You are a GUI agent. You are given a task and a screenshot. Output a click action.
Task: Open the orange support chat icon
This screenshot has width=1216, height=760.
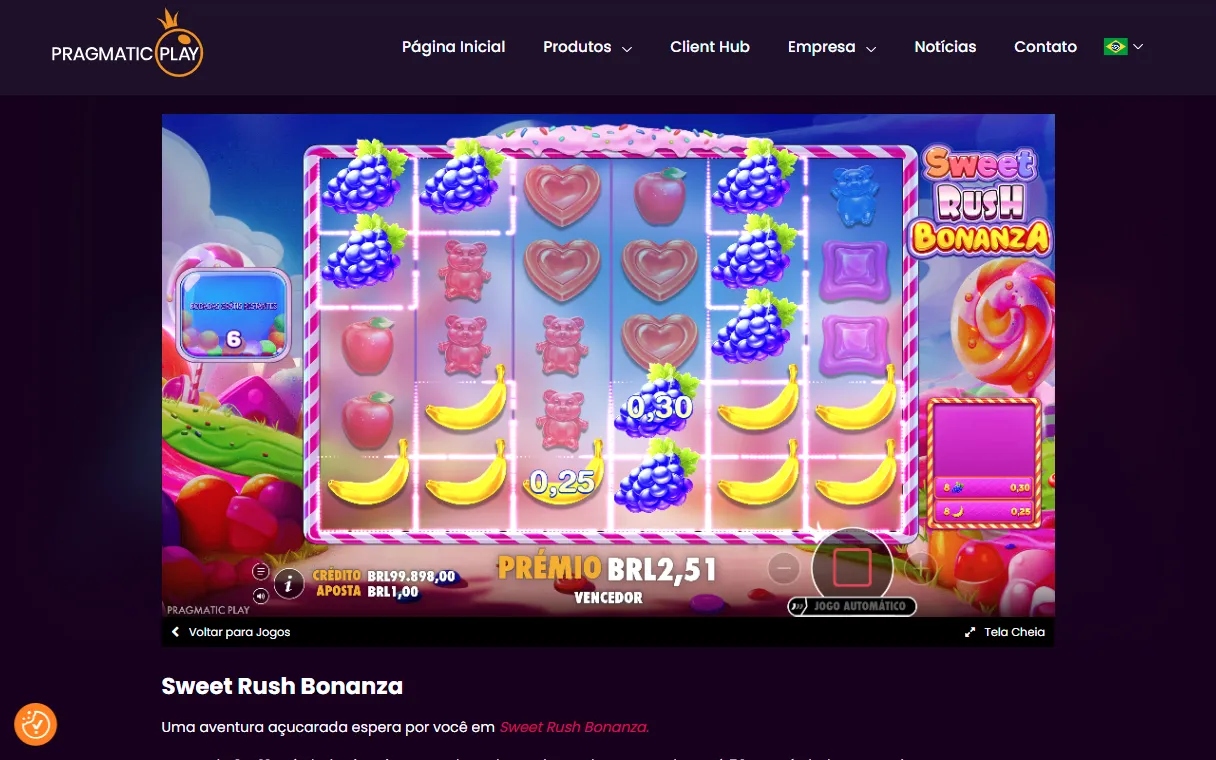[x=35, y=724]
